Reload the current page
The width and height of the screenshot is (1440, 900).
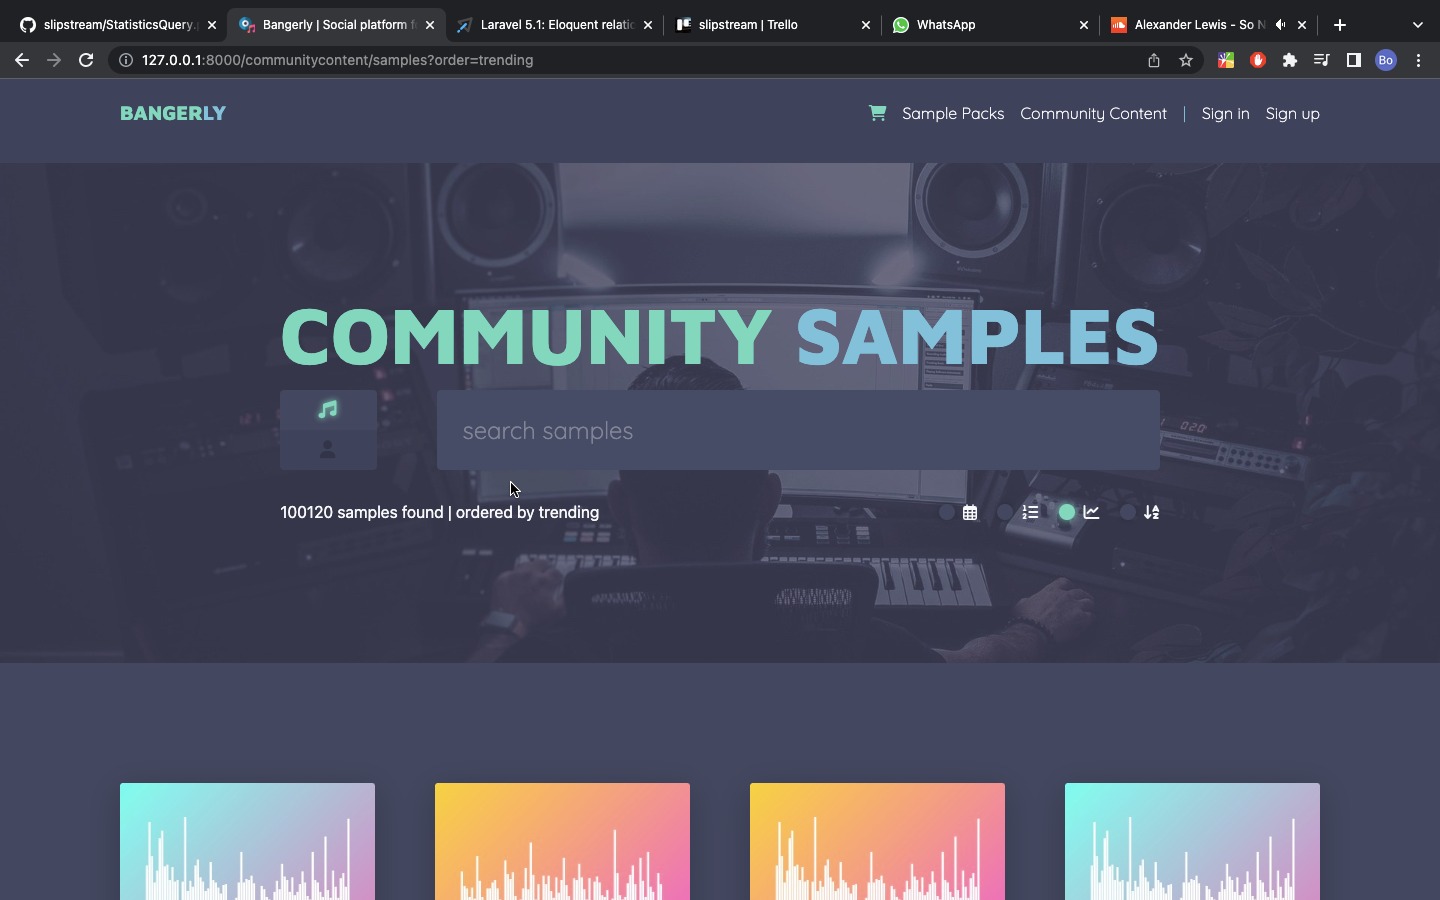pyautogui.click(x=86, y=60)
